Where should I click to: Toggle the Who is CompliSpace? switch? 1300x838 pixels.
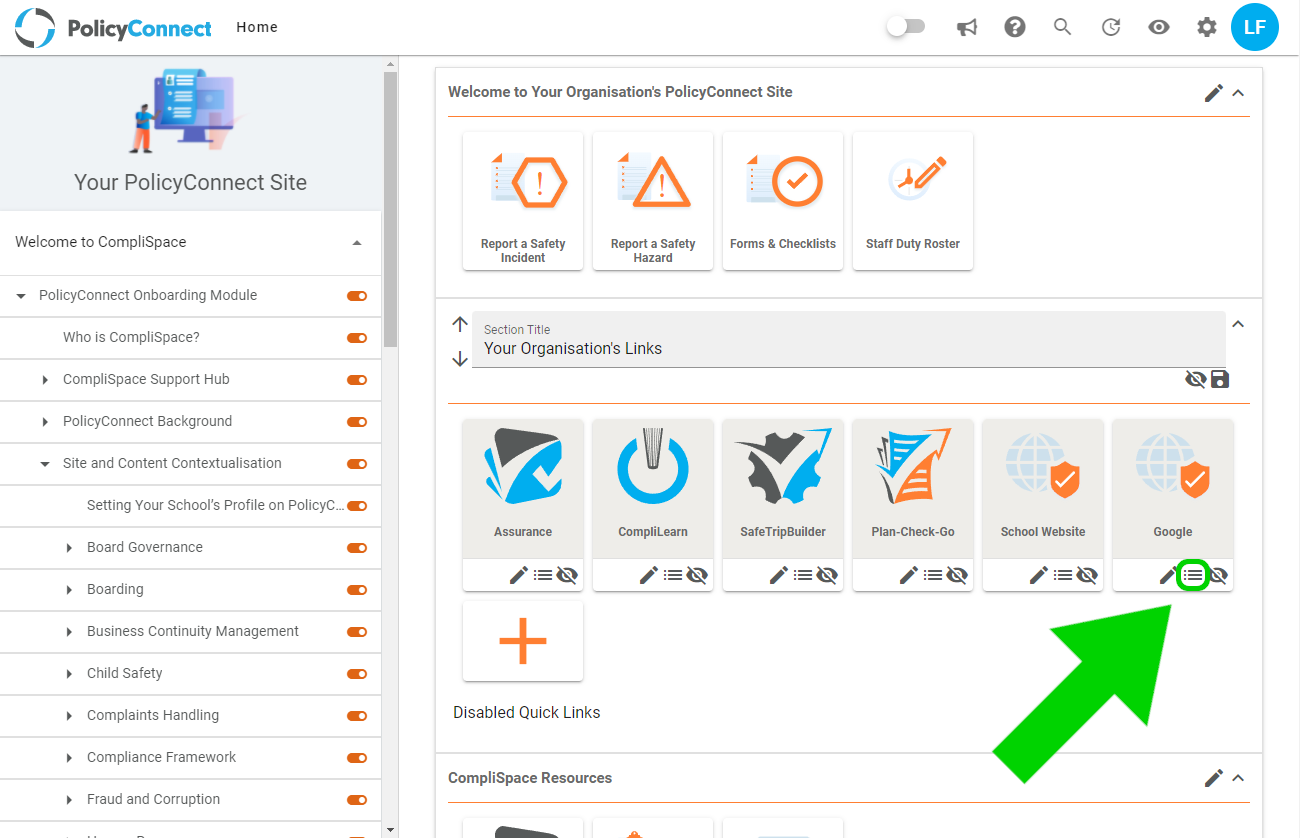357,338
